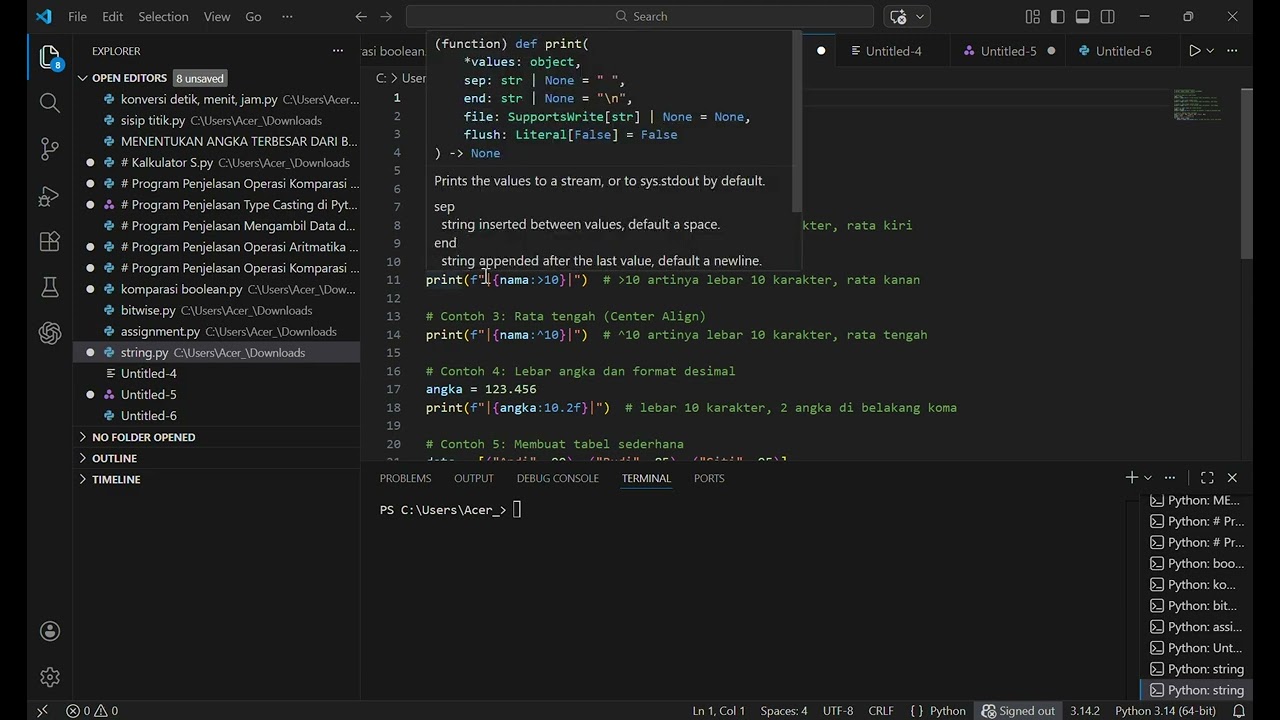Open the Search view in activity bar

50,102
